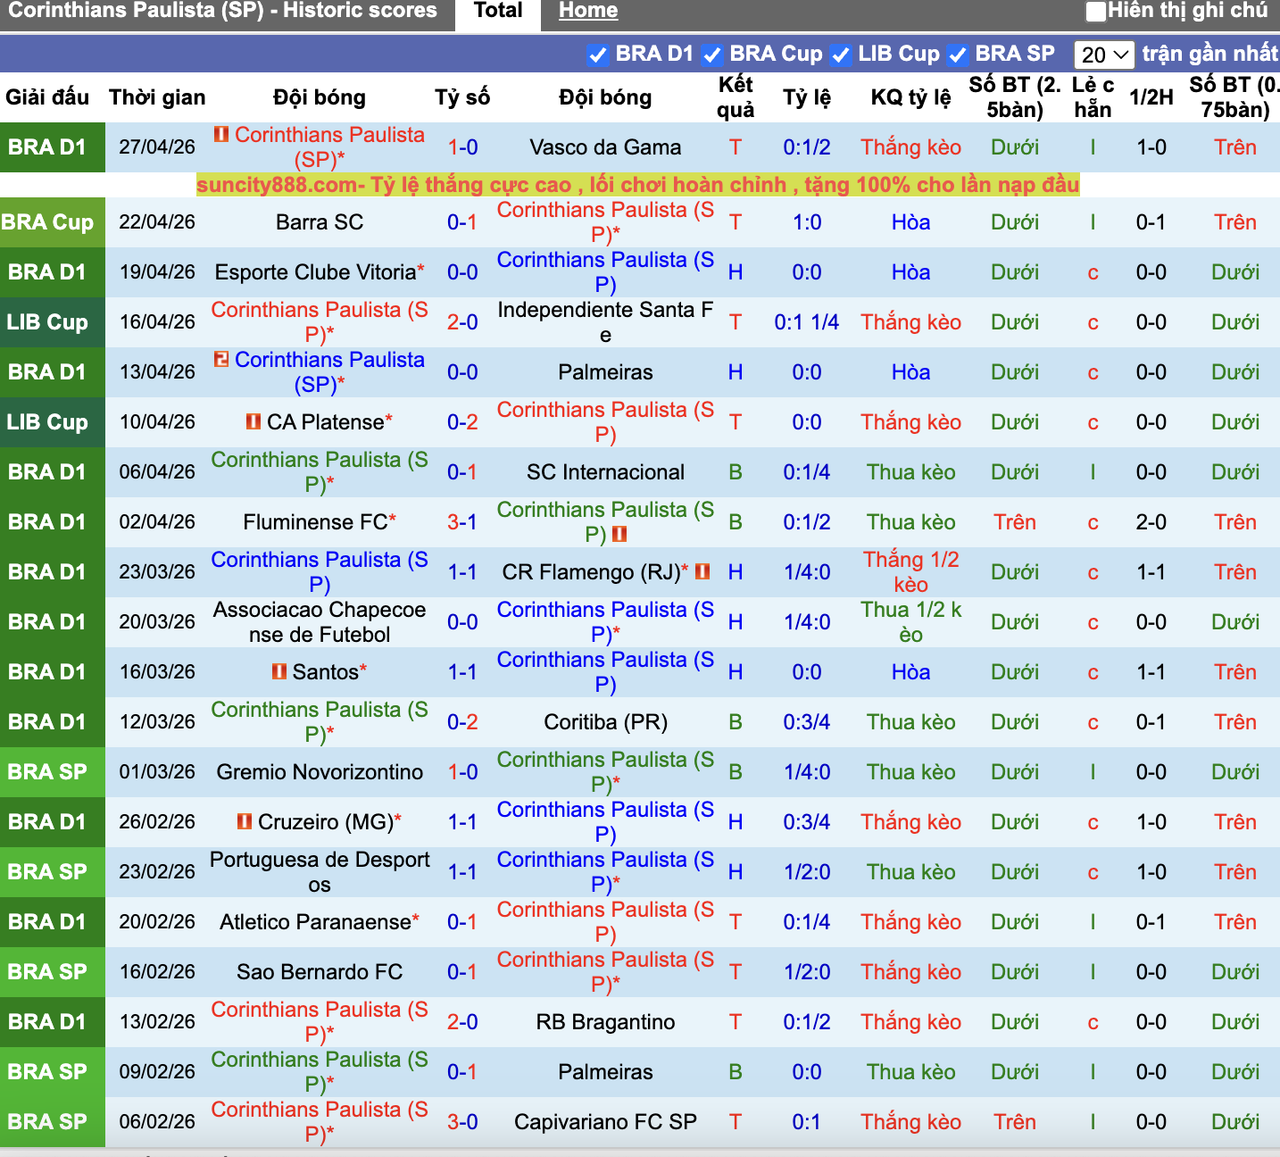Viewport: 1280px width, 1157px height.
Task: Click Thua 1/2 kèo result in Chapecoense row
Action: tap(911, 622)
